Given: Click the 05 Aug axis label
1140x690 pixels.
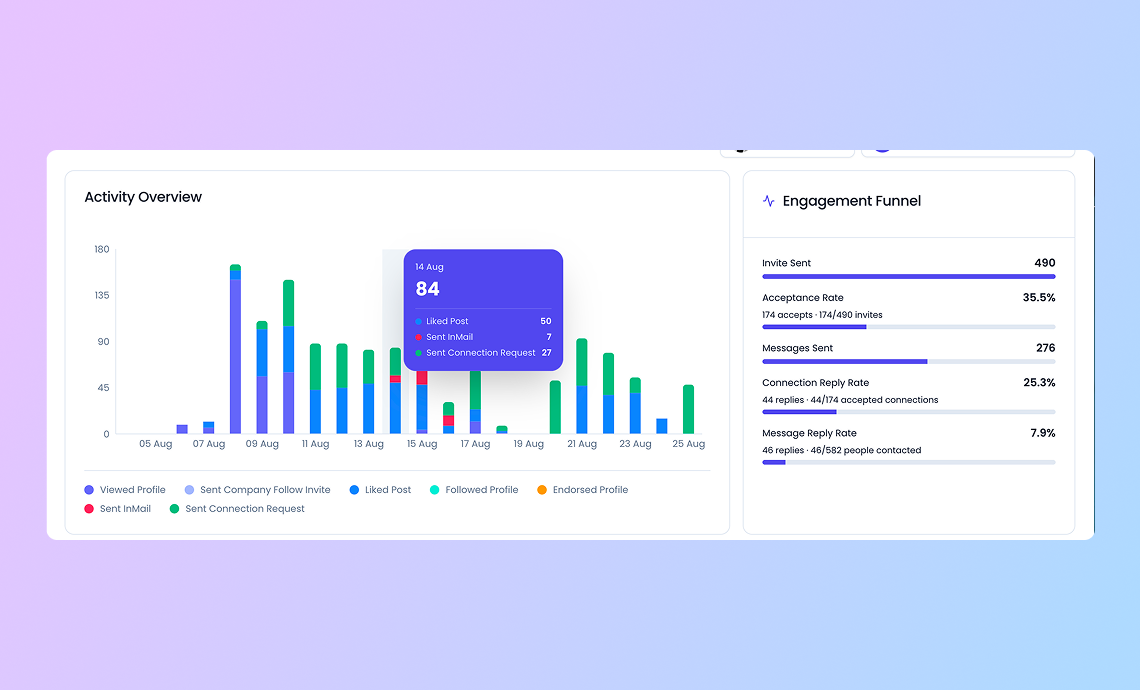Looking at the screenshot, I should tap(156, 444).
